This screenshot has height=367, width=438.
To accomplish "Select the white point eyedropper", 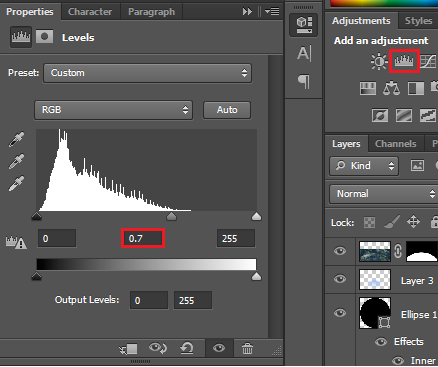I will (16, 183).
